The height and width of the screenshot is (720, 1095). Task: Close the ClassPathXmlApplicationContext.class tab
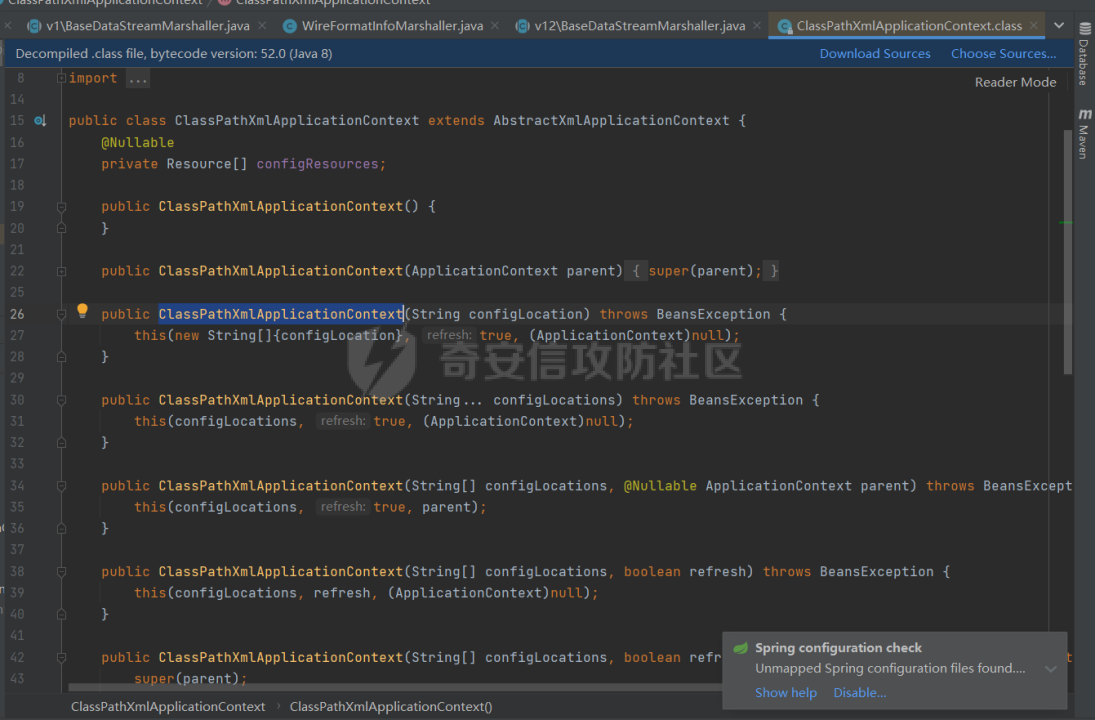[1033, 26]
